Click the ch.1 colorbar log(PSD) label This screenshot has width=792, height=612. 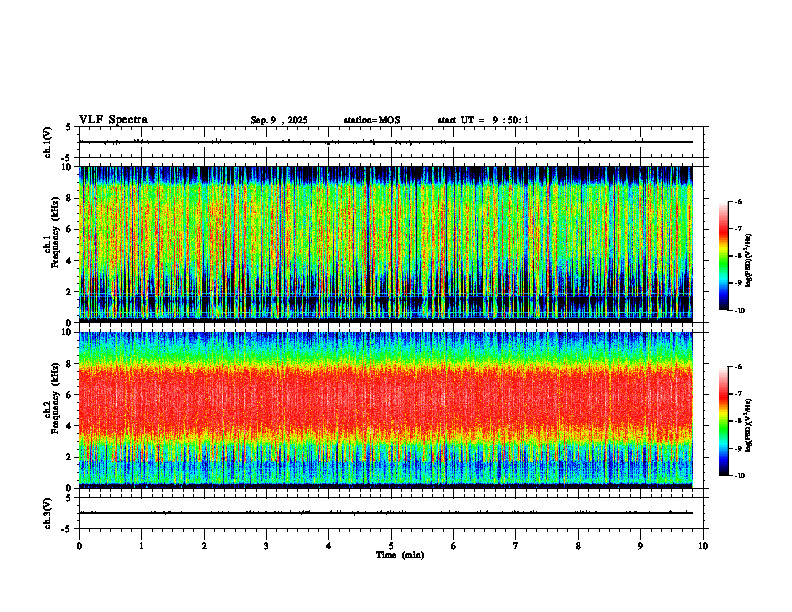749,261
